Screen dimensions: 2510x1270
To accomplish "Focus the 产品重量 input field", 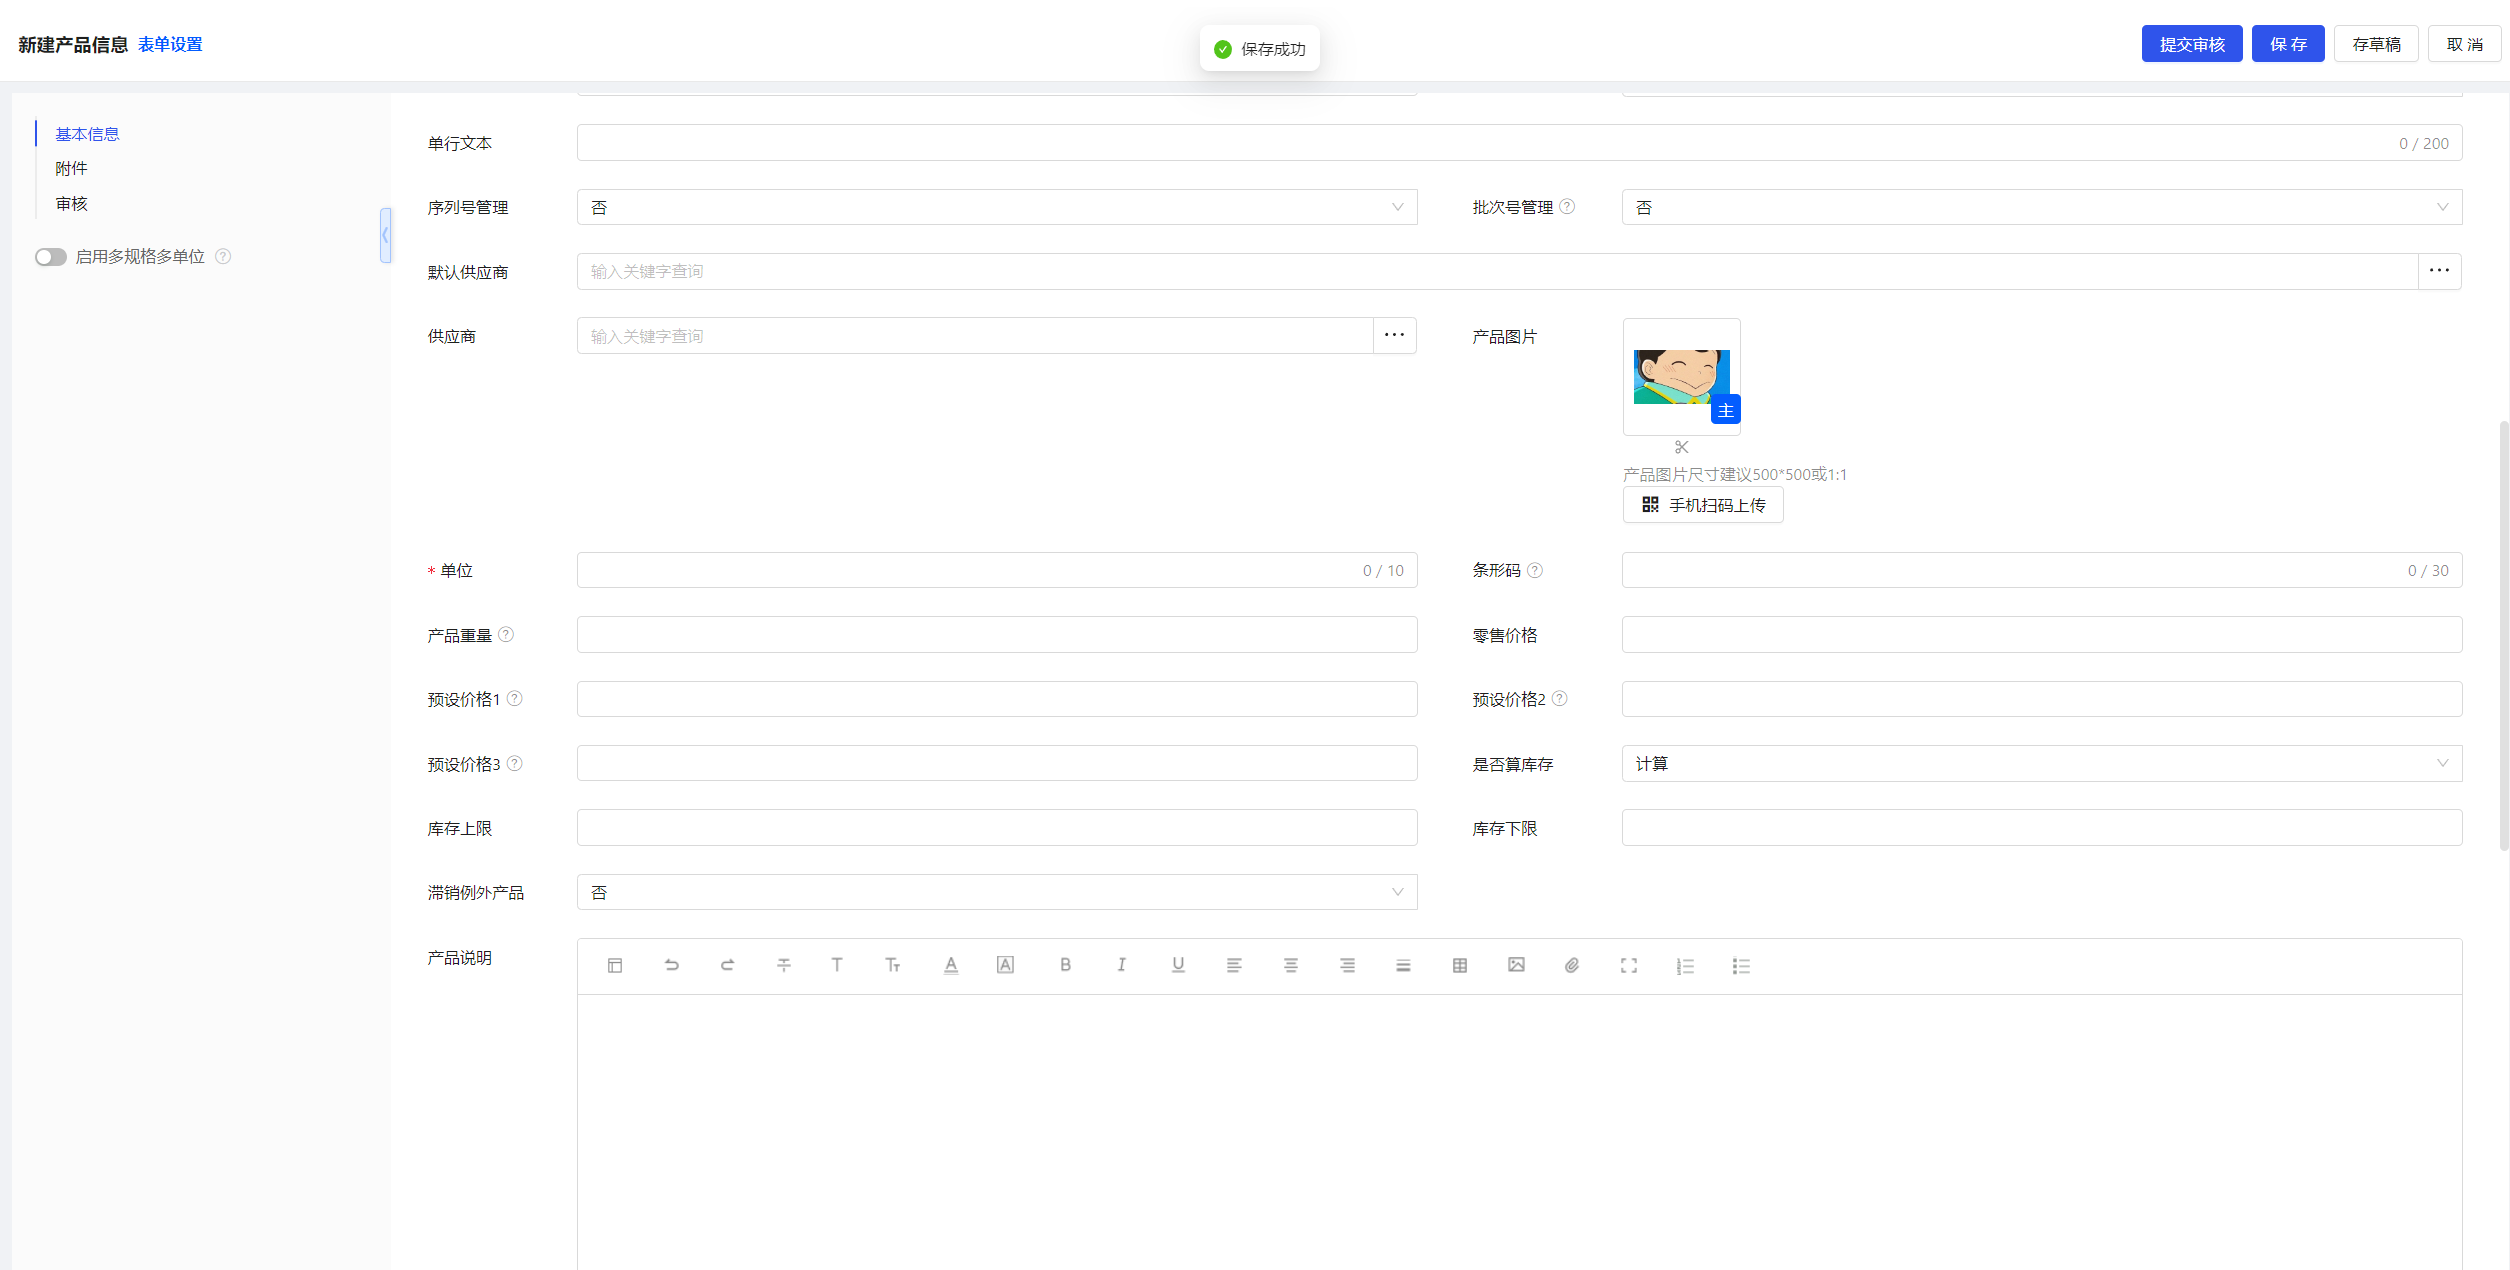I will tap(997, 634).
